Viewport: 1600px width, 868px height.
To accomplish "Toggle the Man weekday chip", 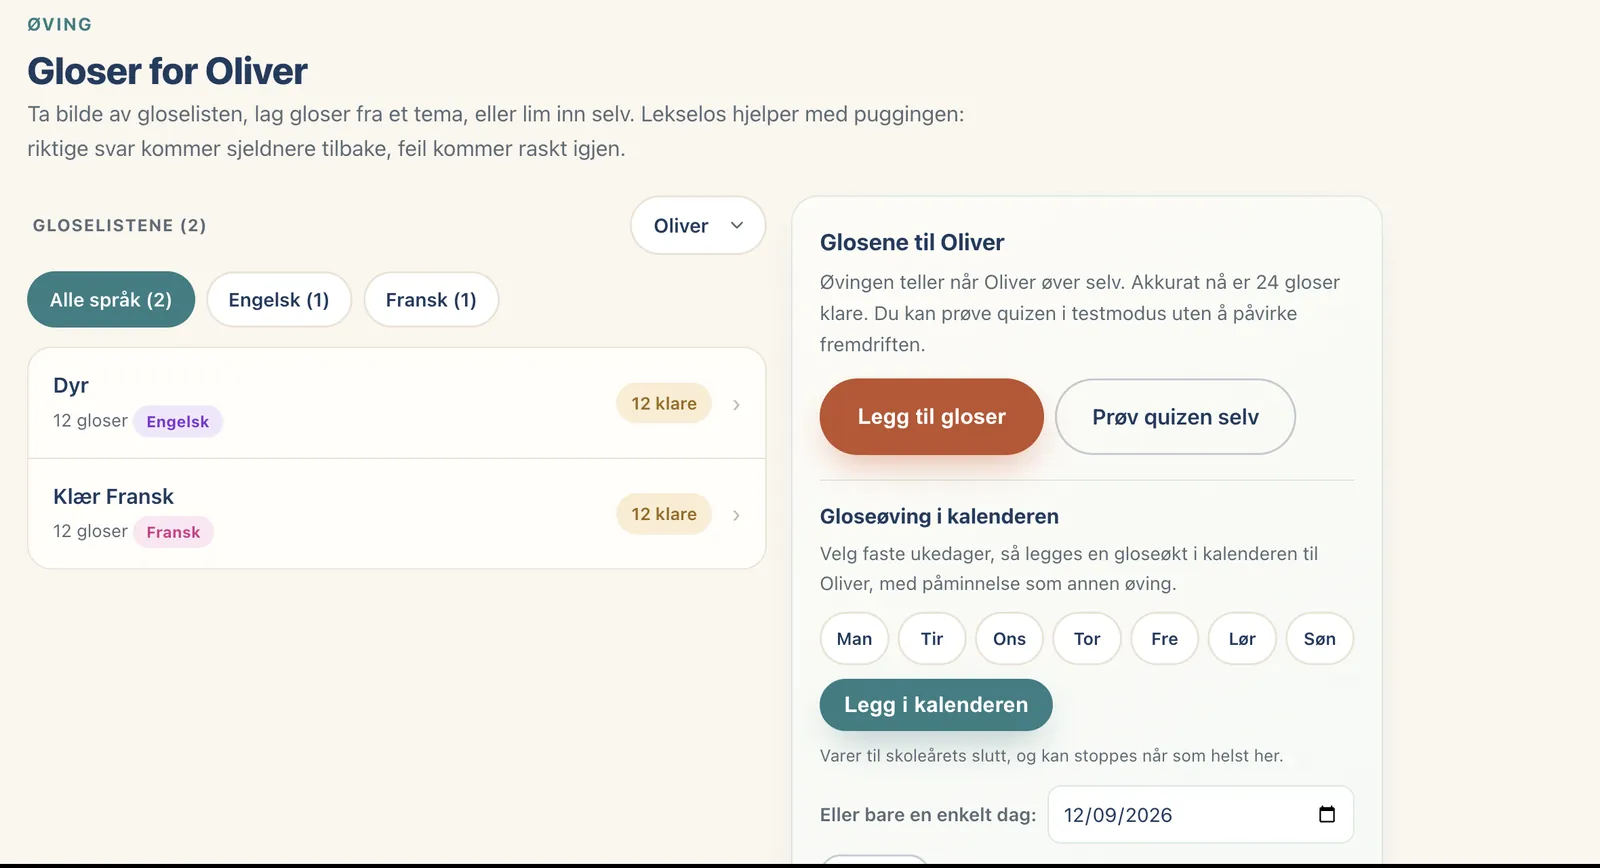I will 855,639.
